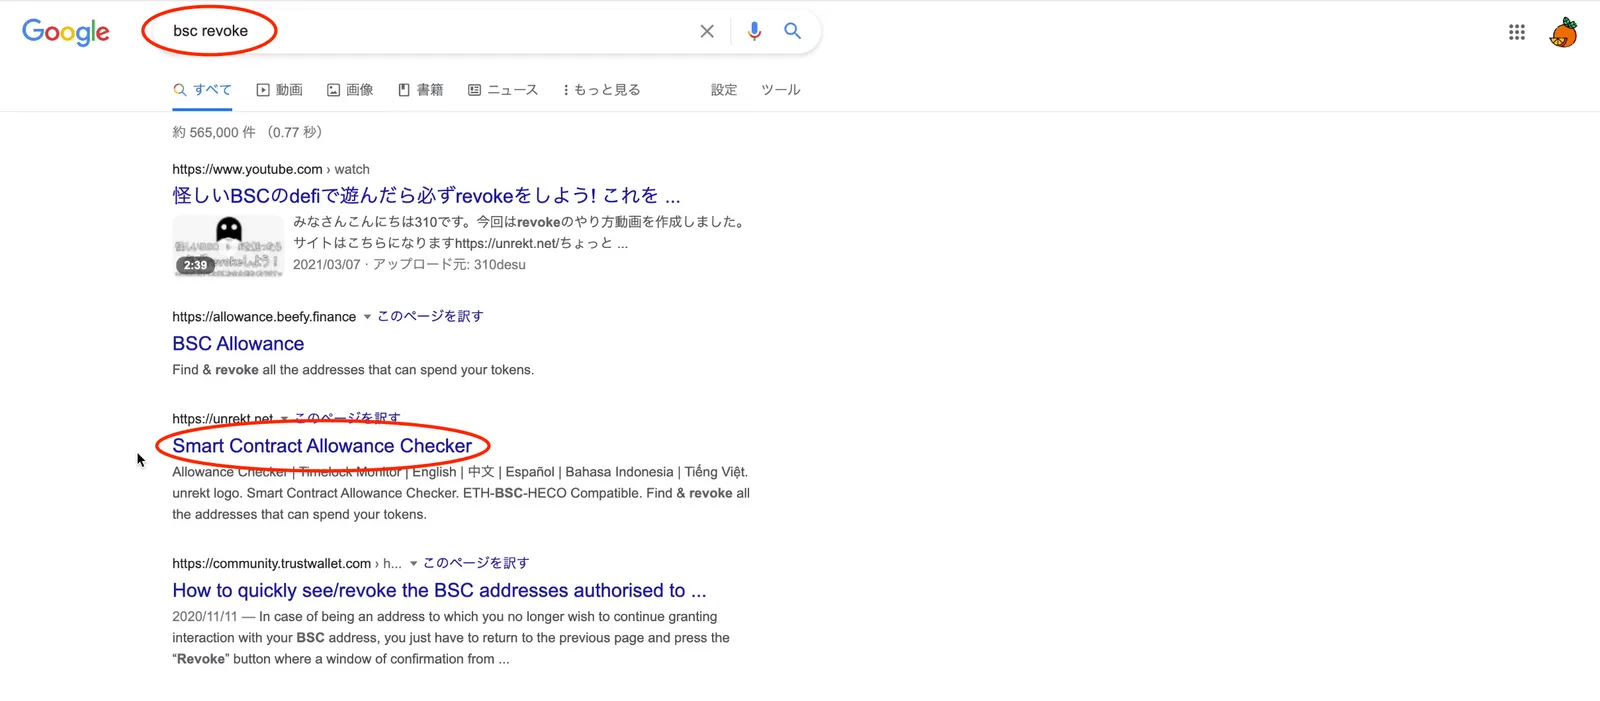Open 設定 settings

pos(724,90)
